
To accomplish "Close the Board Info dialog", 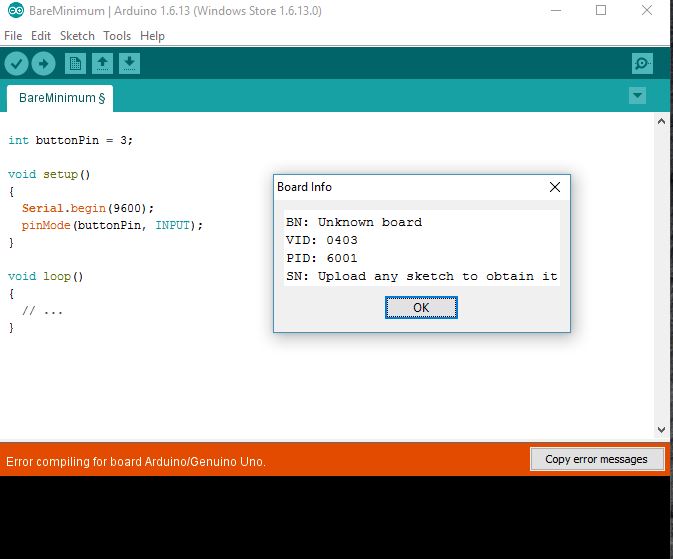I will (555, 187).
